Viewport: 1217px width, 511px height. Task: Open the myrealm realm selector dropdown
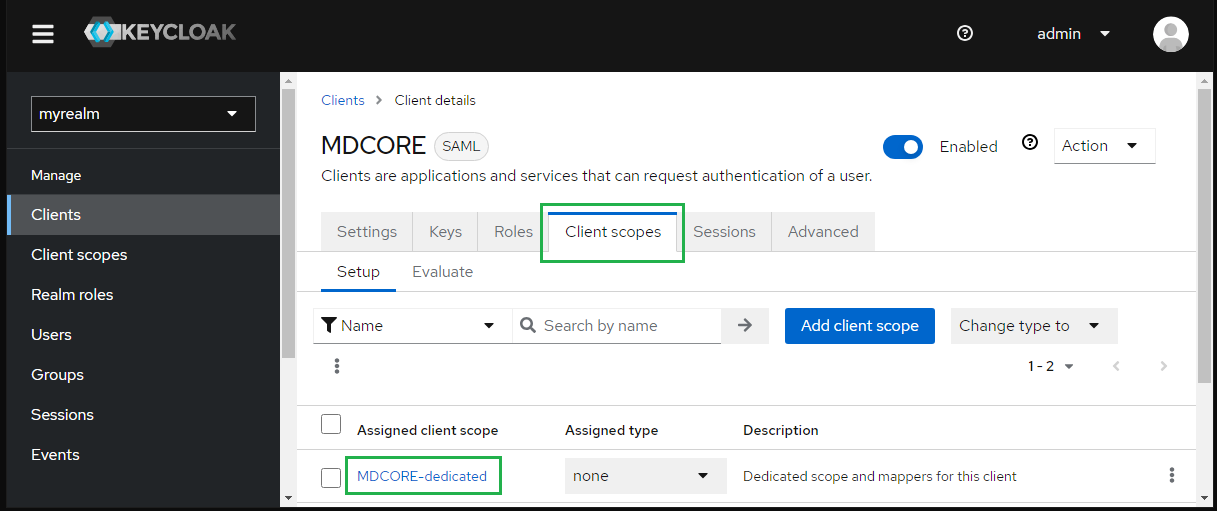(143, 114)
